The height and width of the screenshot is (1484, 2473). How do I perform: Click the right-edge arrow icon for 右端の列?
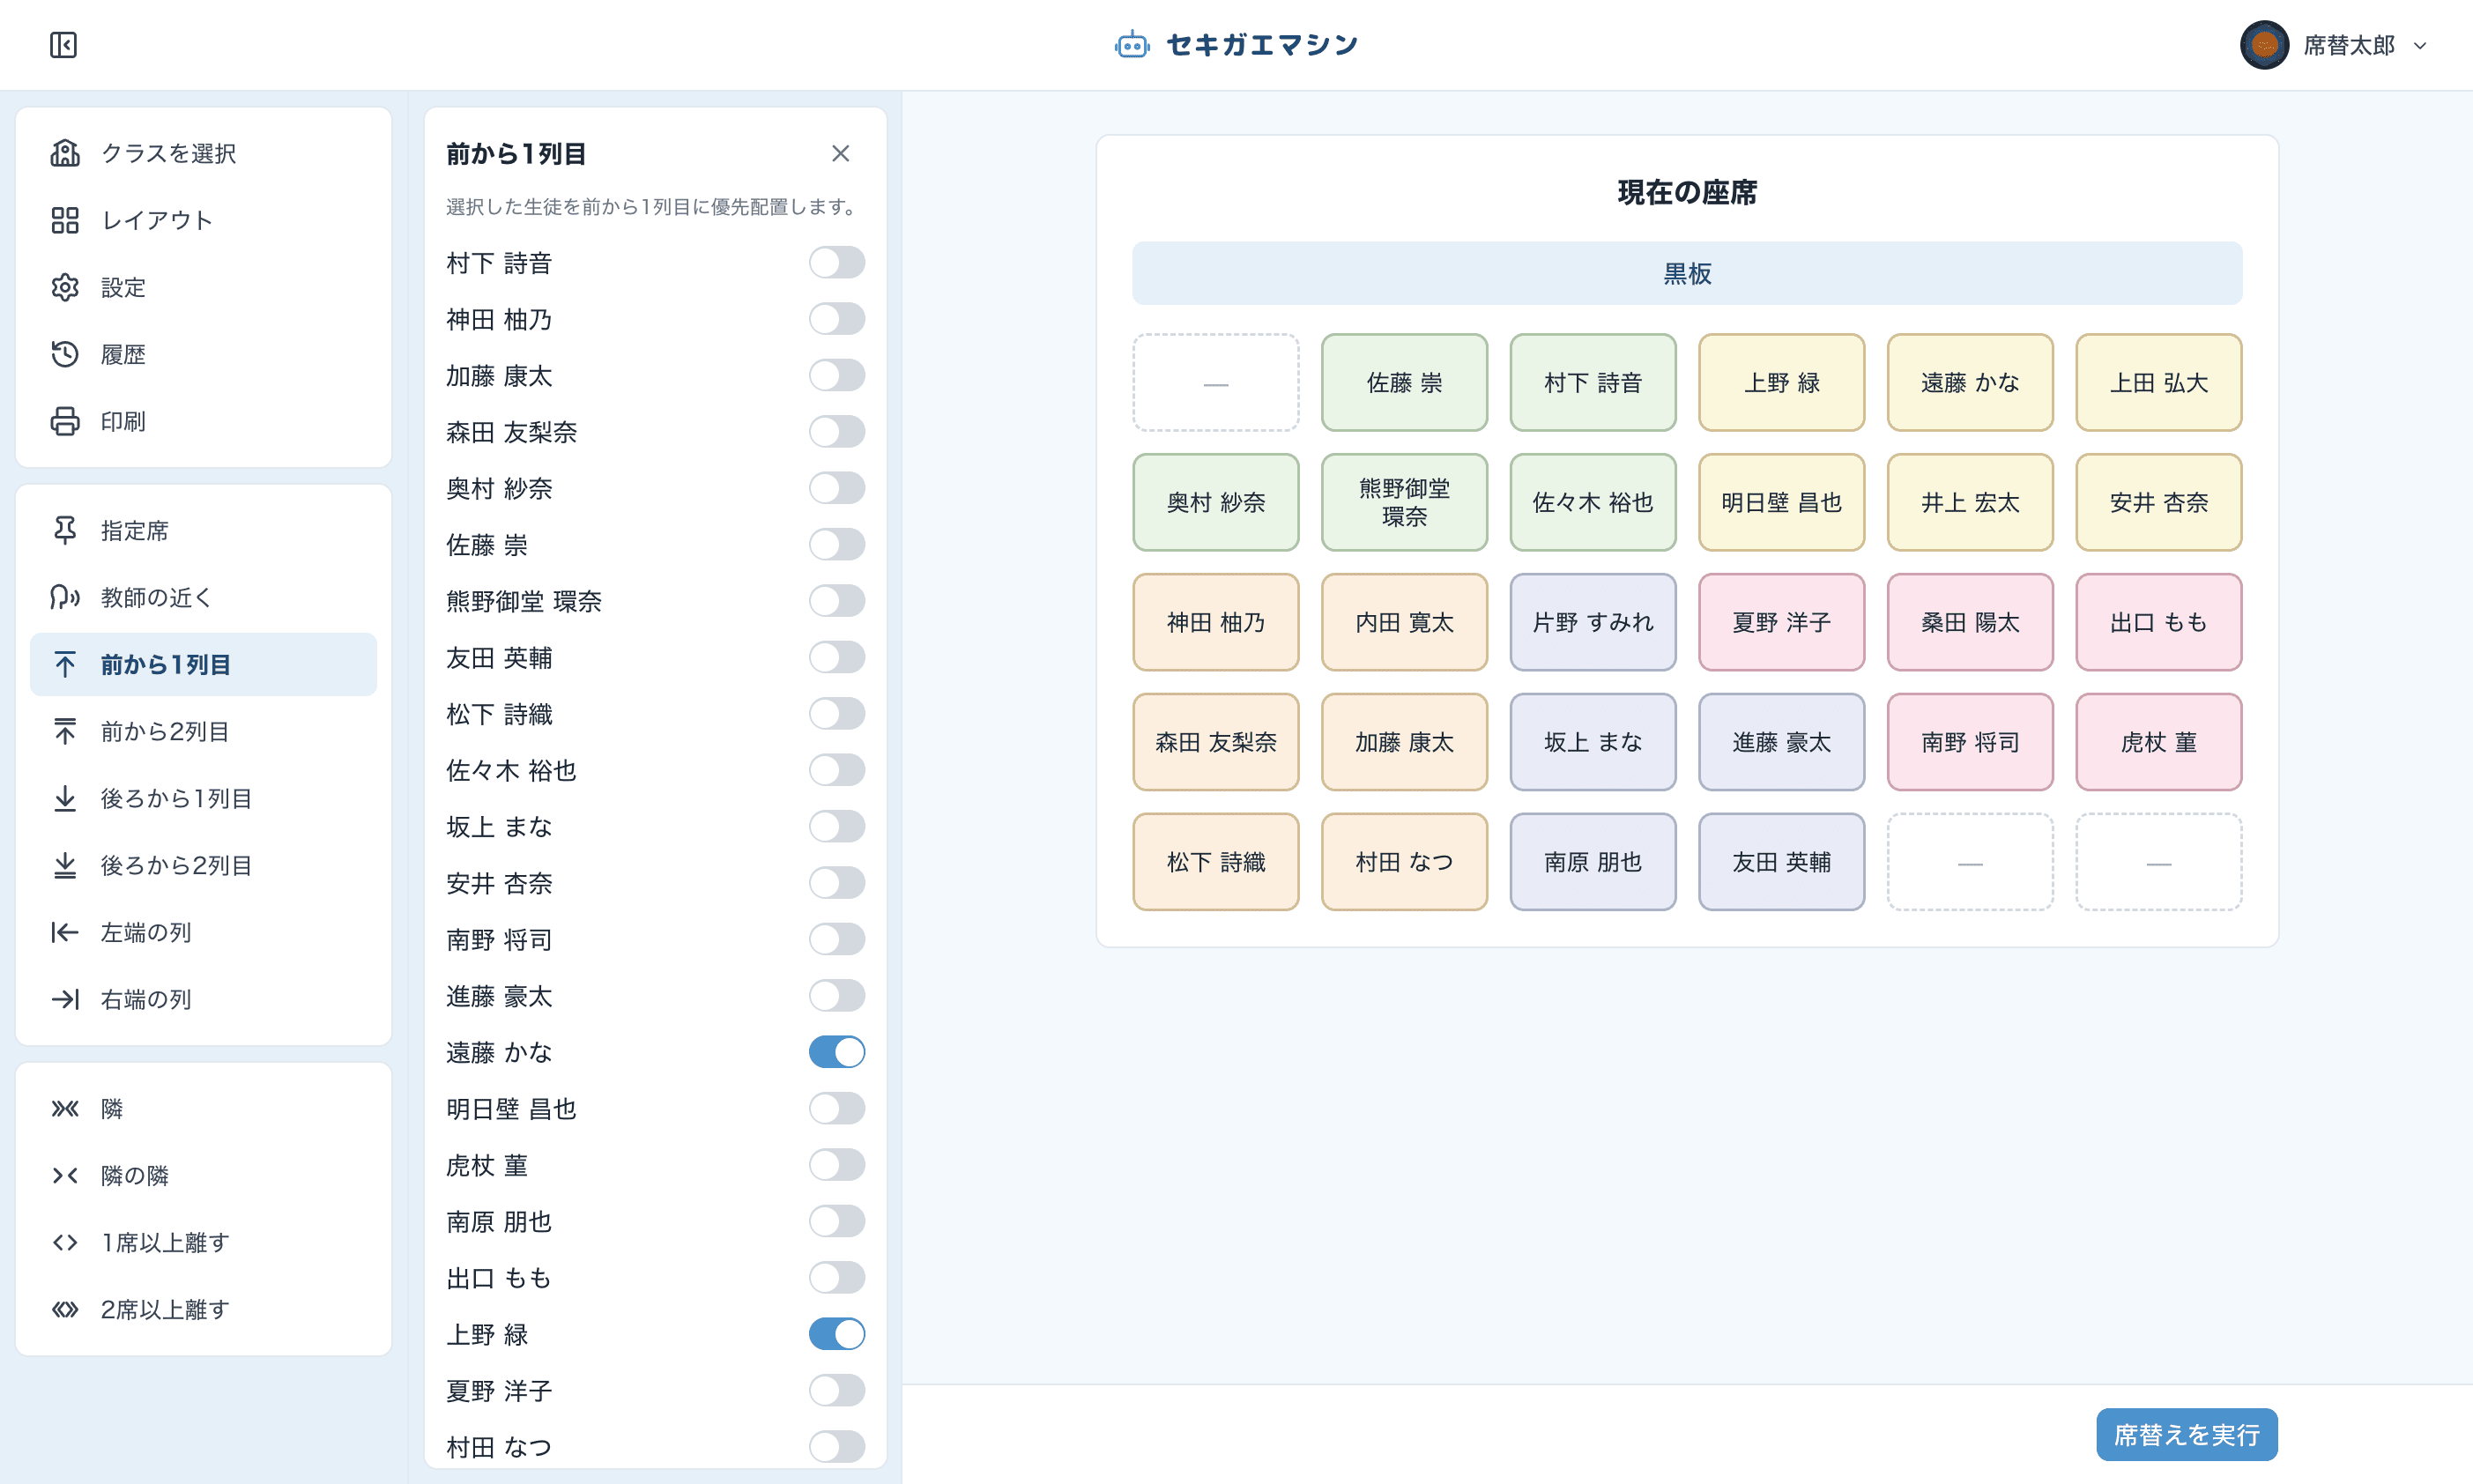[x=65, y=999]
